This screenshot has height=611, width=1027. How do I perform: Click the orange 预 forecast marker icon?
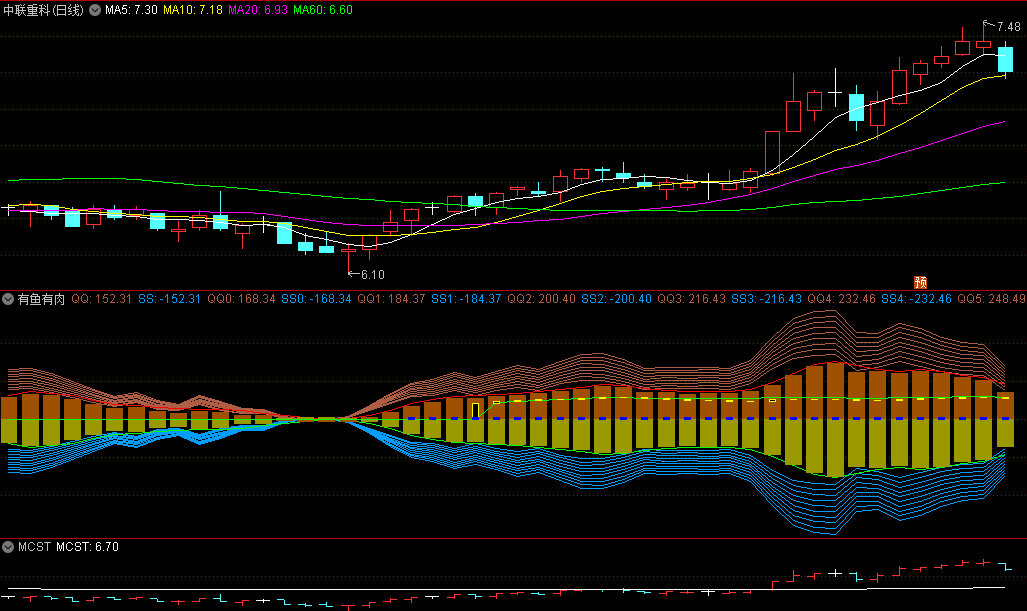[920, 282]
